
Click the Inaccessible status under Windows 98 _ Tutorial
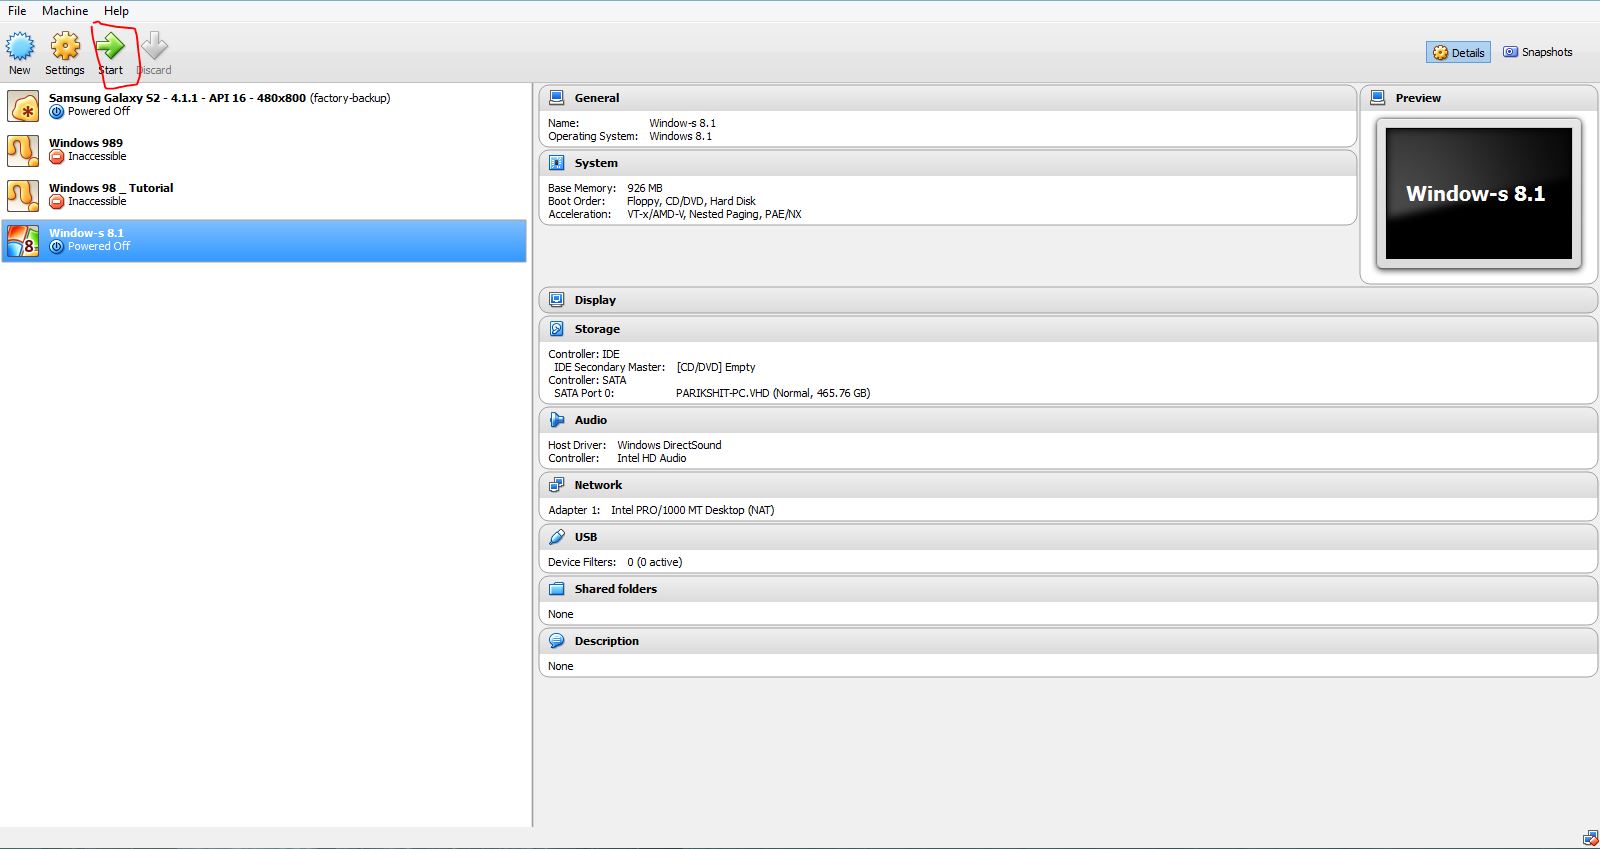click(x=97, y=201)
